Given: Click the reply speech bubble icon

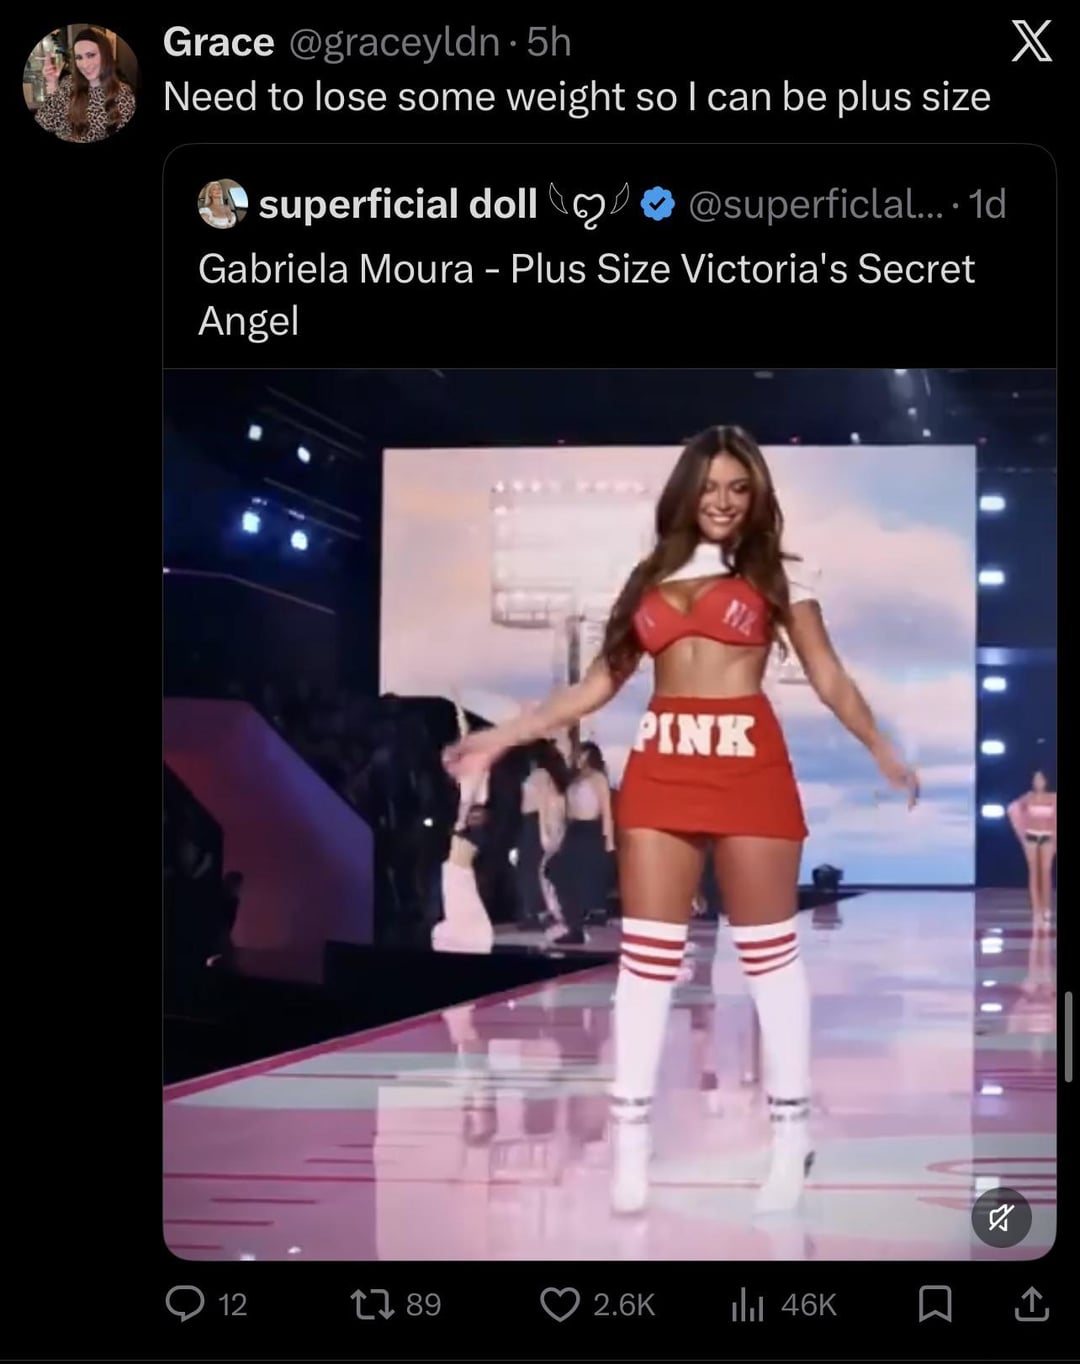Looking at the screenshot, I should point(185,1303).
